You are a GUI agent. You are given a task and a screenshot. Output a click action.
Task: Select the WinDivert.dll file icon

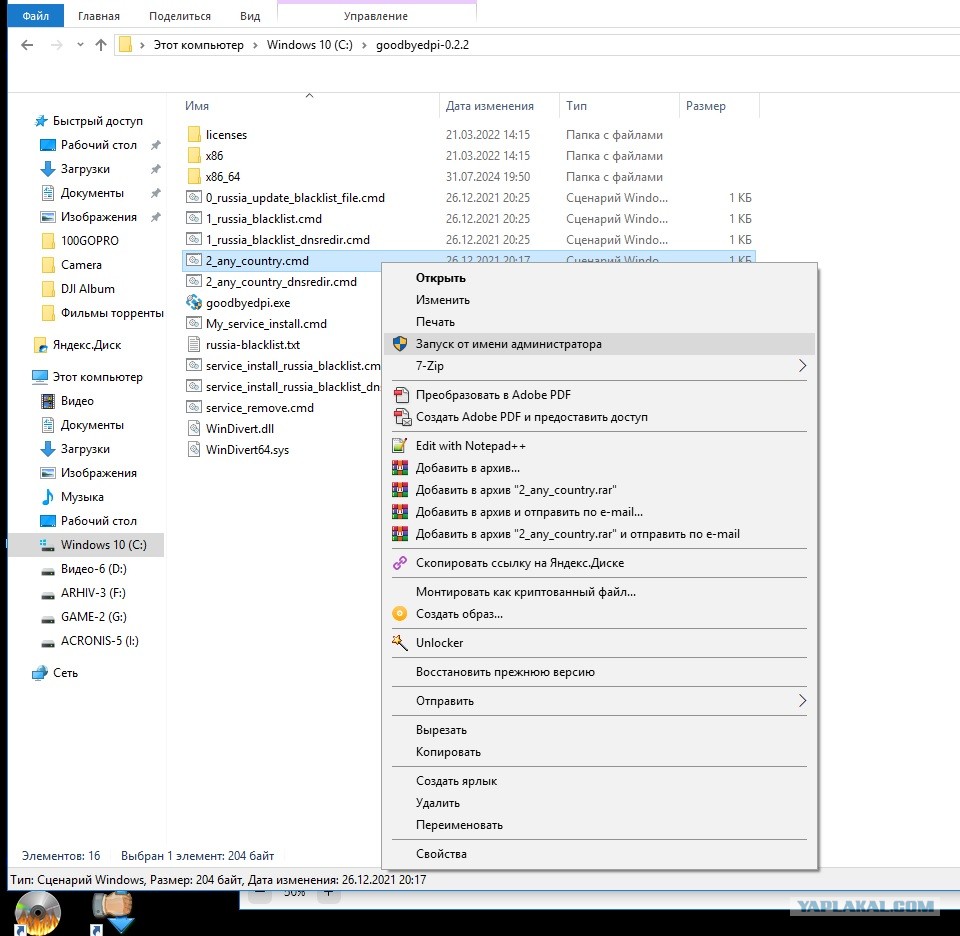tap(194, 429)
